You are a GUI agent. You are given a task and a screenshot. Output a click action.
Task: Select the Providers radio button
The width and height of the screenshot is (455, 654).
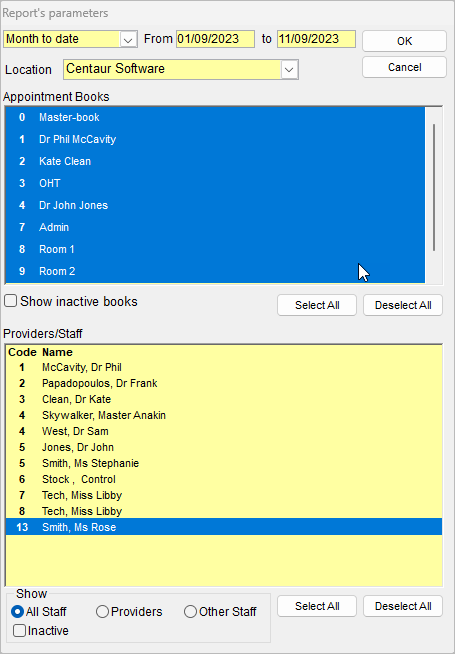click(x=102, y=612)
